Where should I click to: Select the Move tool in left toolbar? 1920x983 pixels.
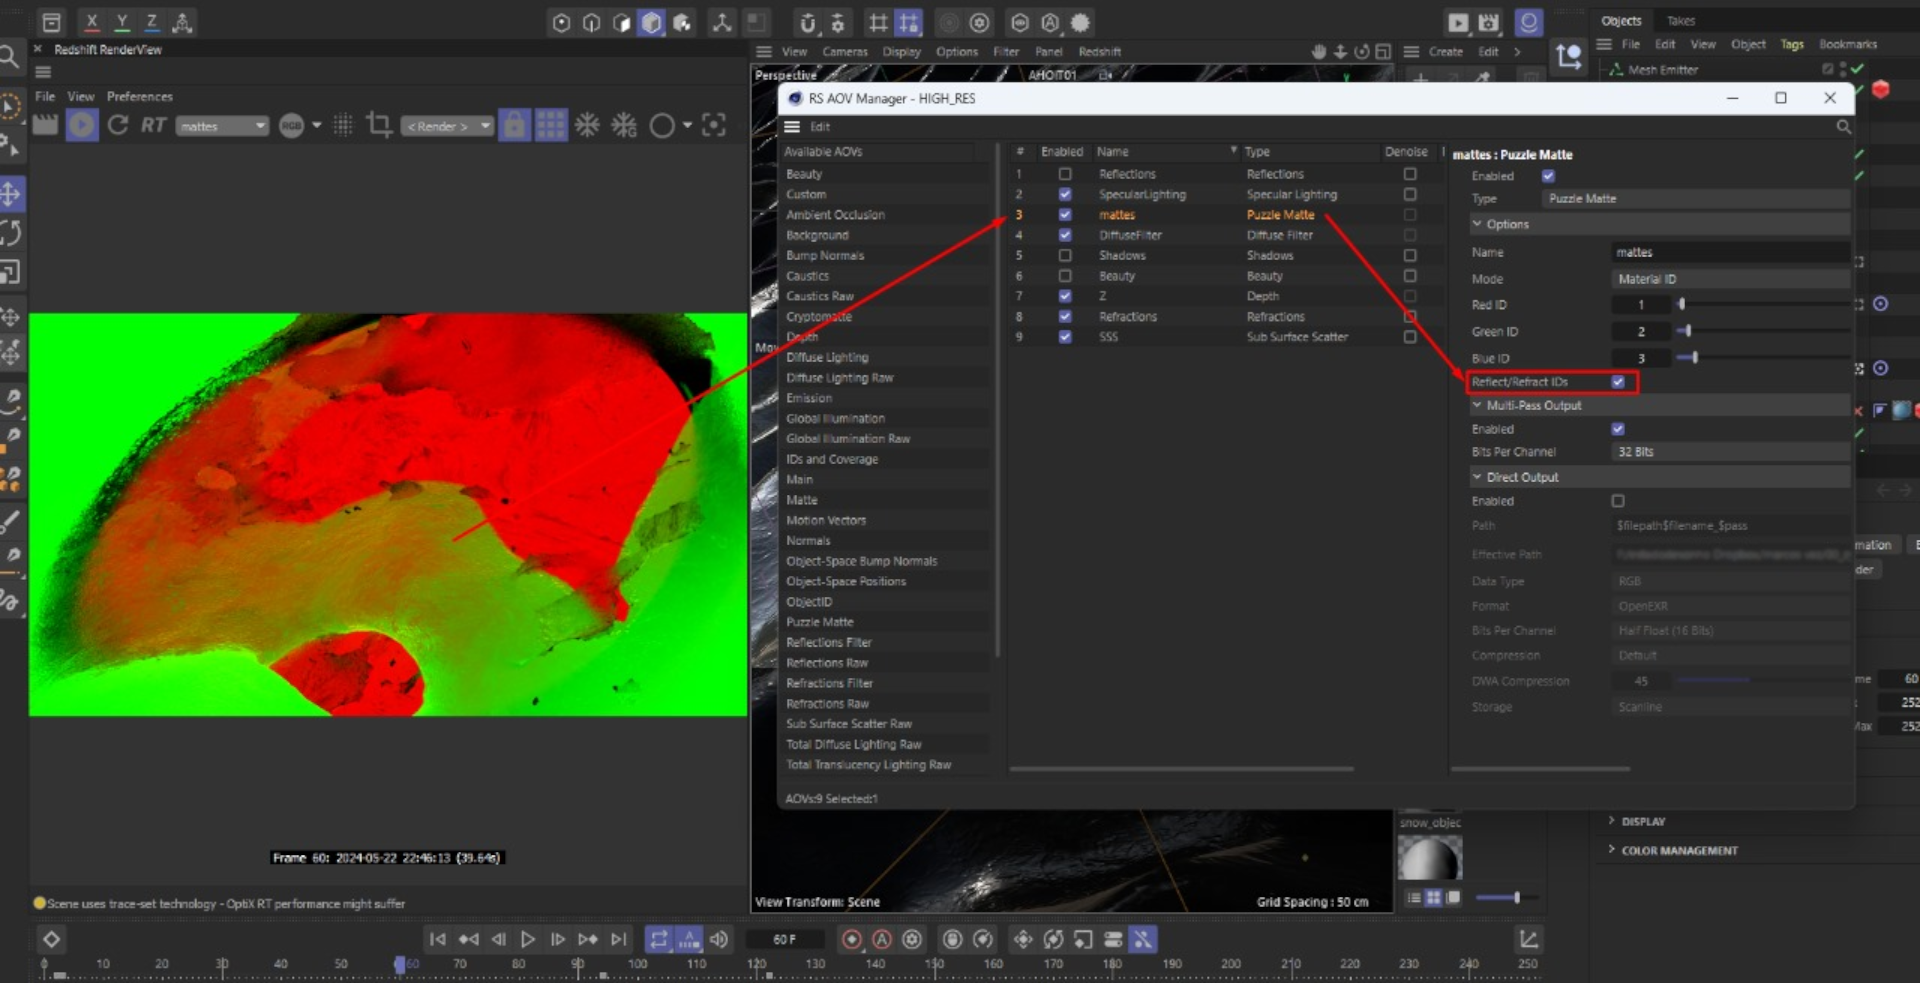click(11, 193)
